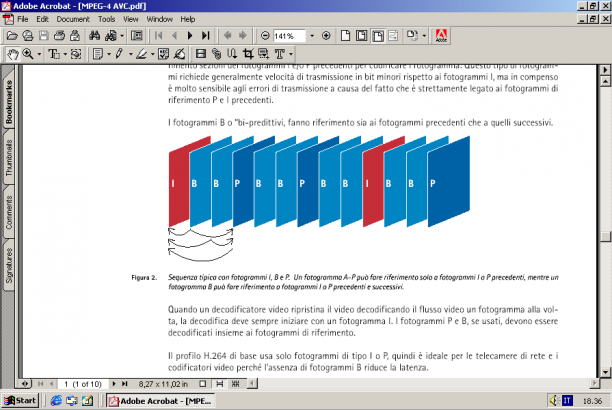Viewport: 612px width, 410px height.
Task: Click the zoom out minus button
Action: tap(265, 36)
